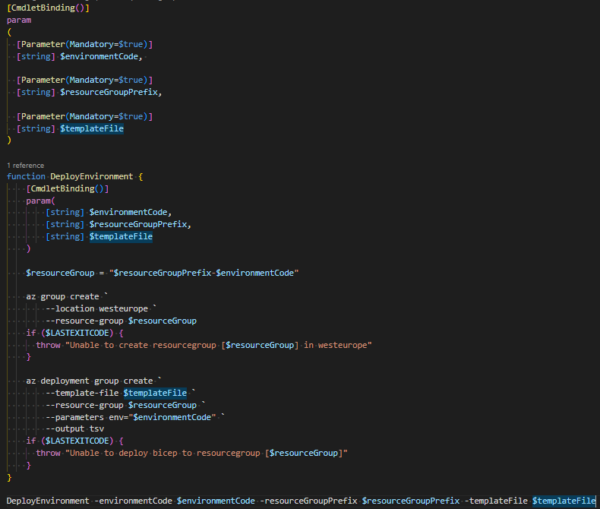The image size is (600, 509).
Task: Click '--output tsv' argument
Action: (75, 429)
